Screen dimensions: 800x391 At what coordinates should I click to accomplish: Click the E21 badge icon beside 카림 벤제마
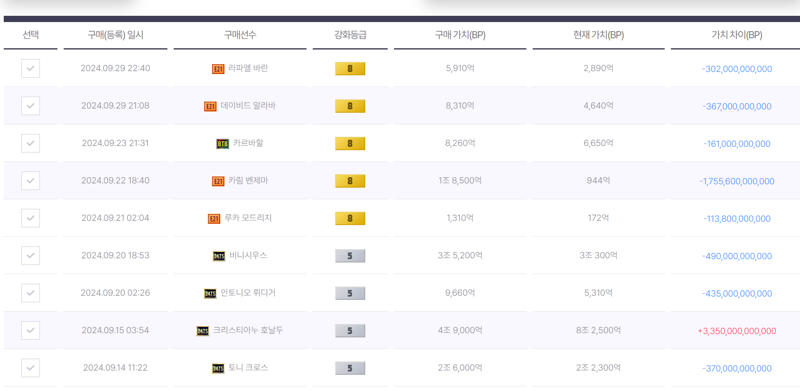218,181
